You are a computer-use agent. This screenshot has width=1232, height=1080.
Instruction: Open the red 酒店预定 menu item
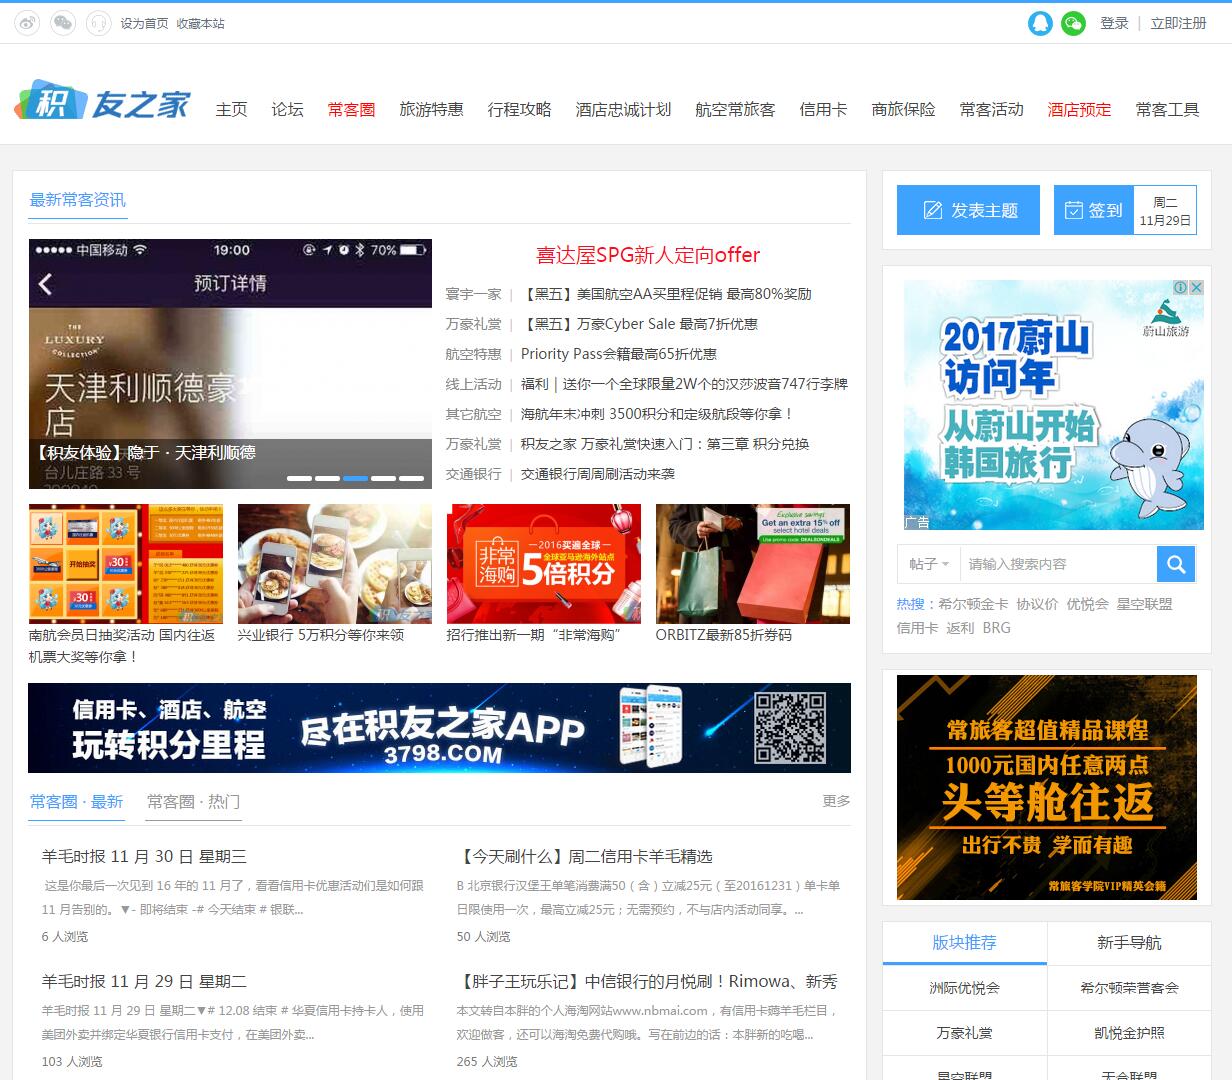pos(1079,109)
